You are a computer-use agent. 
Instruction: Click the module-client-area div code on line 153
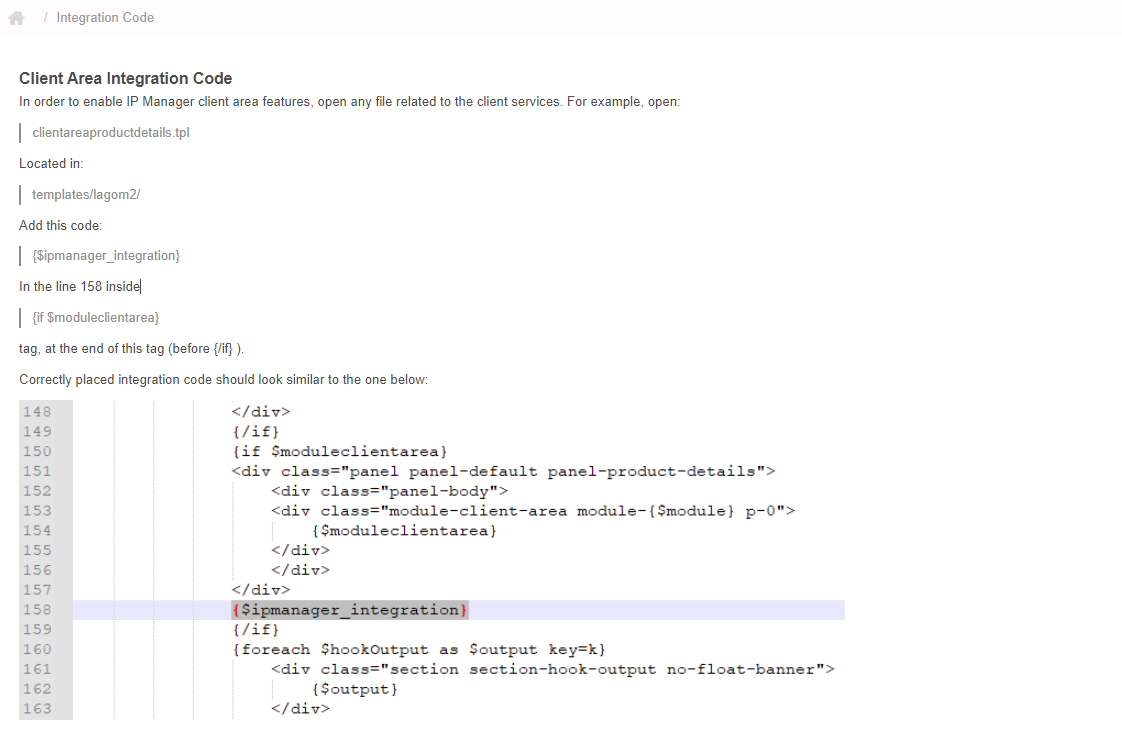coord(533,511)
